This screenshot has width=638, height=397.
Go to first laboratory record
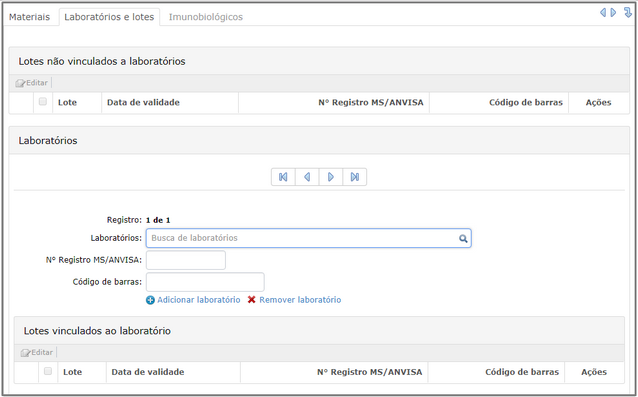click(283, 177)
